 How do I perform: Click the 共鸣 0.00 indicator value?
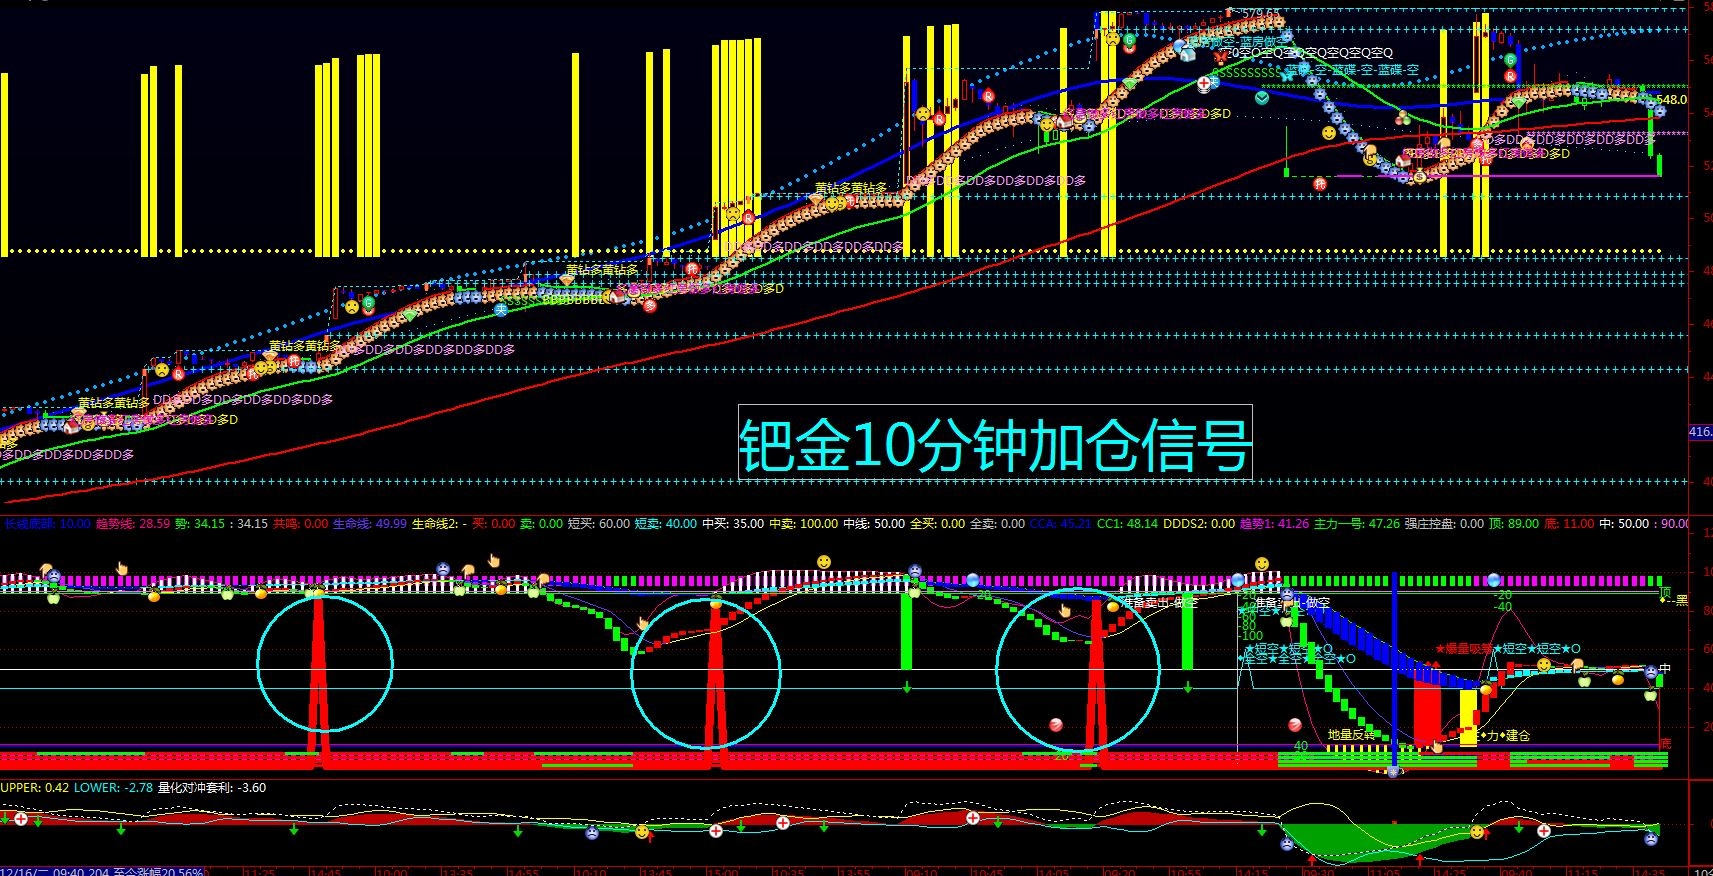(x=300, y=523)
